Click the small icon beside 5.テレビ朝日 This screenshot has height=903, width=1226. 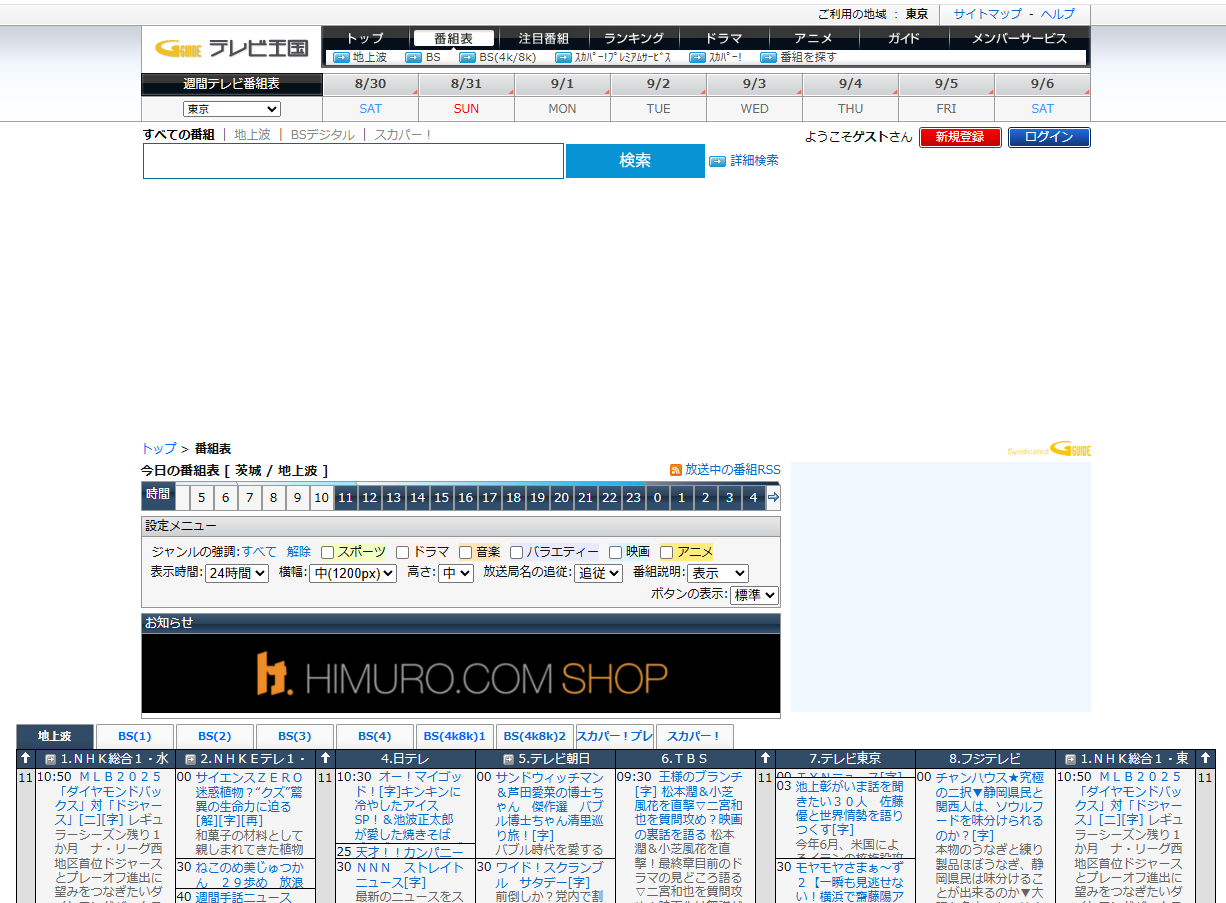pyautogui.click(x=508, y=759)
